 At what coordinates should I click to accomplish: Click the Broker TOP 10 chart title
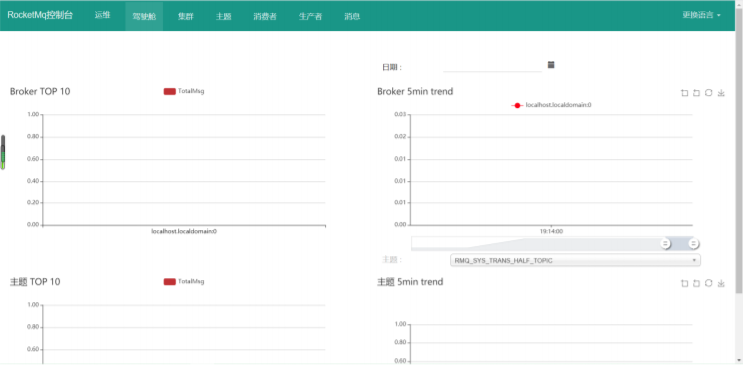coord(40,92)
